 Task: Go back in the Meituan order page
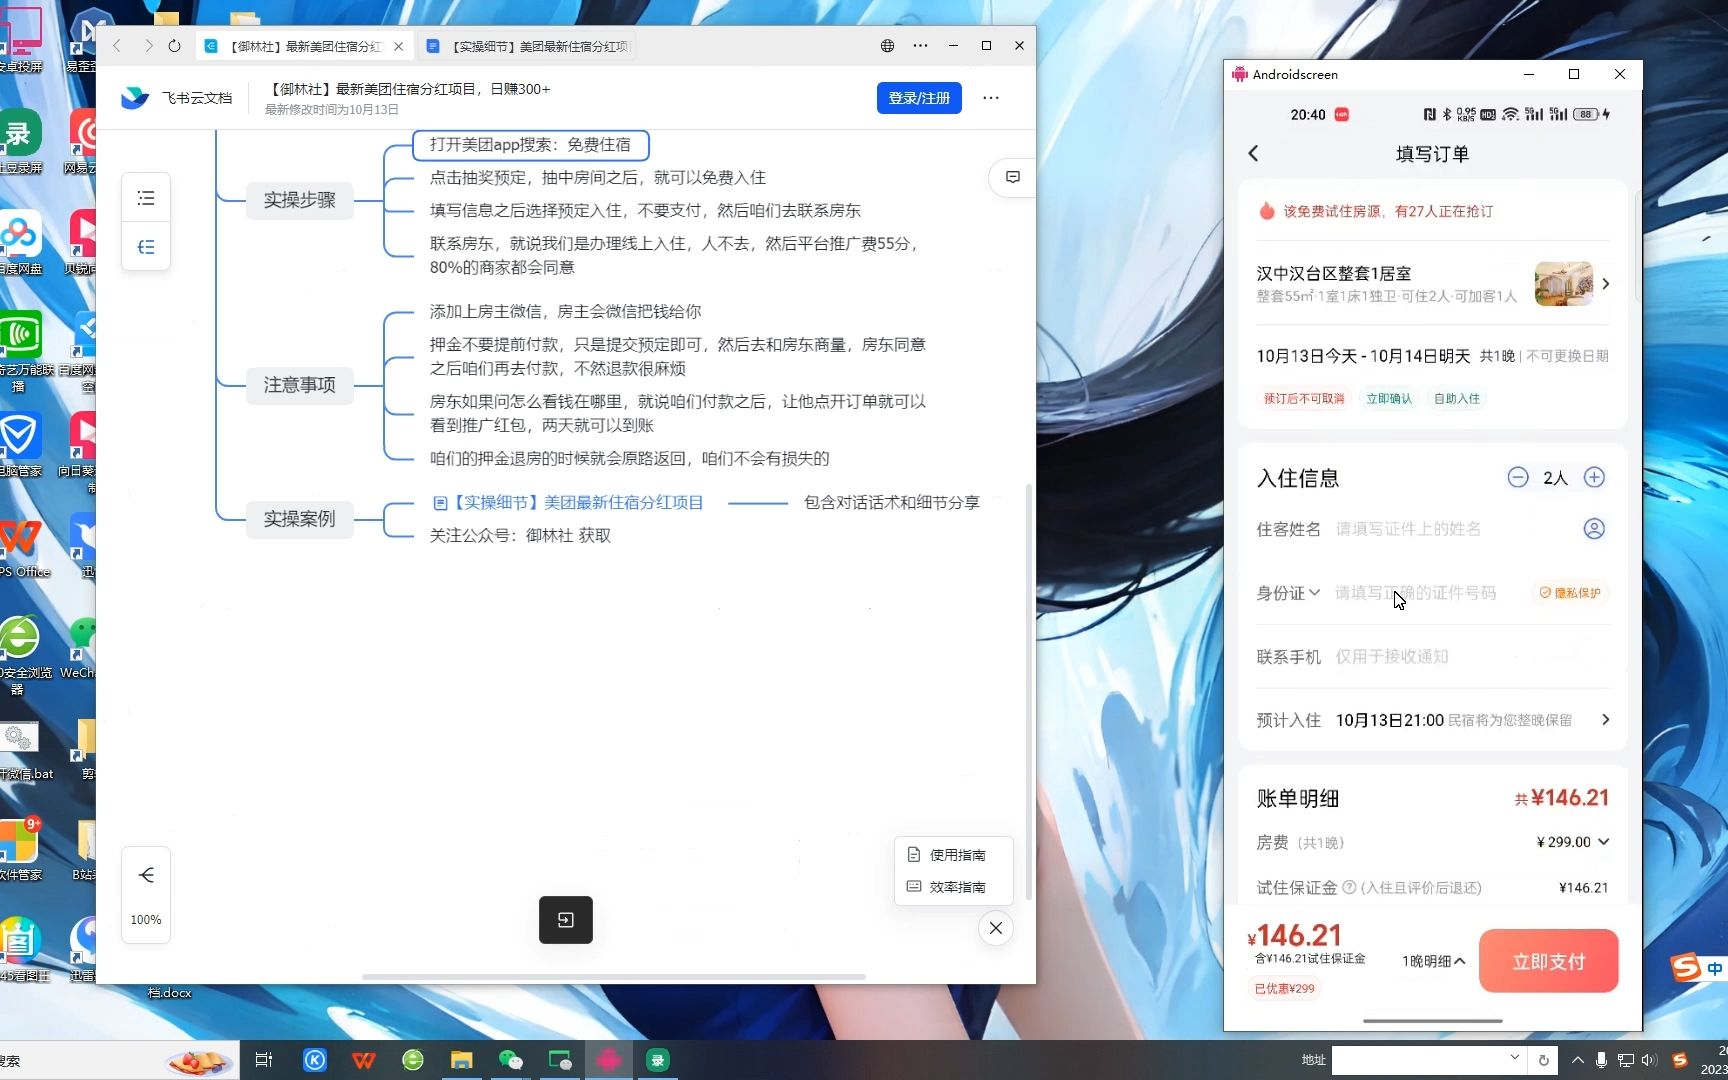click(x=1253, y=153)
